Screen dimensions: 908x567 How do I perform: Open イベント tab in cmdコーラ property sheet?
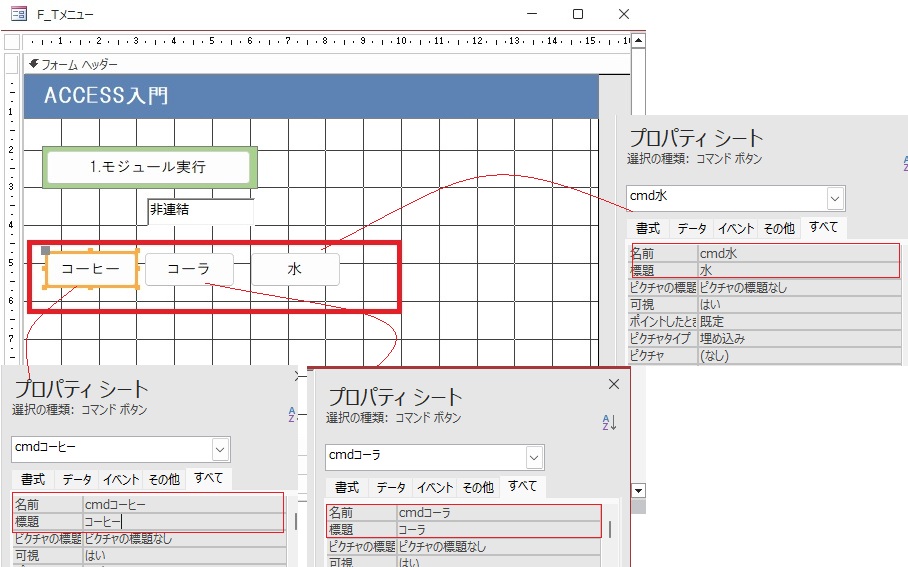pos(434,487)
